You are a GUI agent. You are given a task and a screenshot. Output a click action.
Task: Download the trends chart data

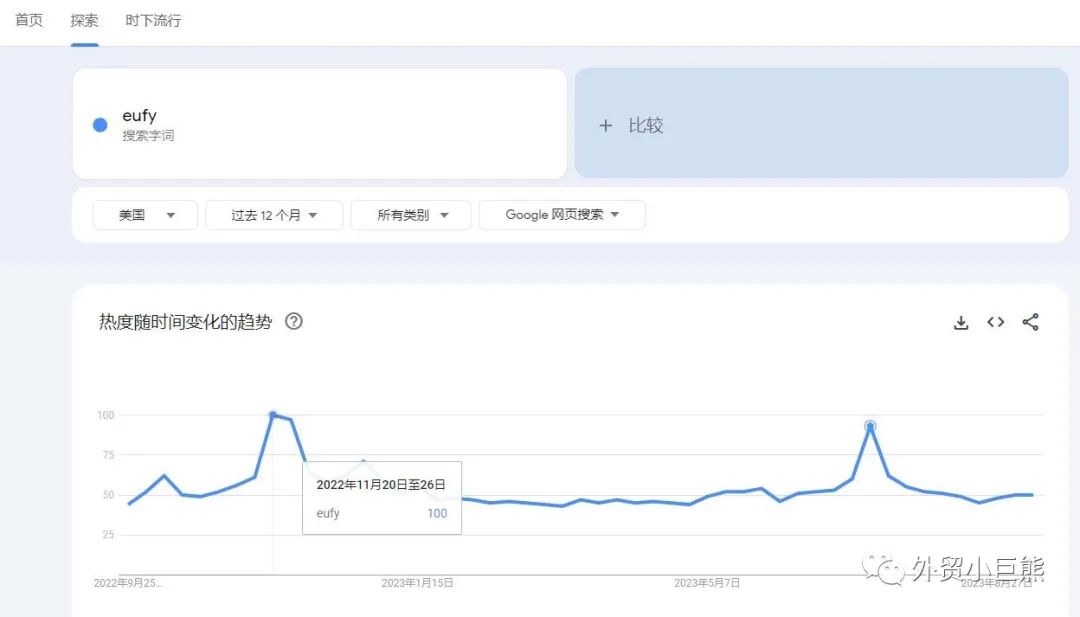point(961,322)
